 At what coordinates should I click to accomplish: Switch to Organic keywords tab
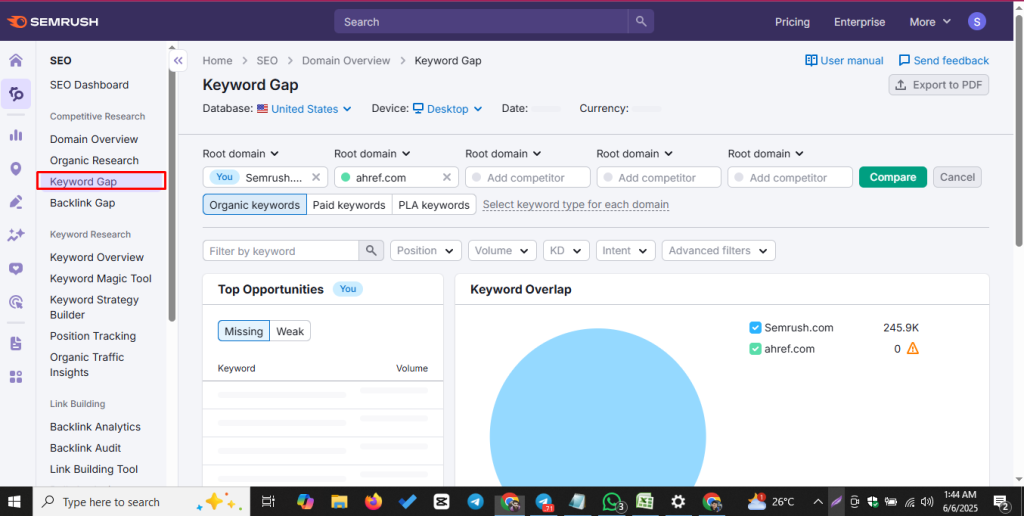pos(255,204)
